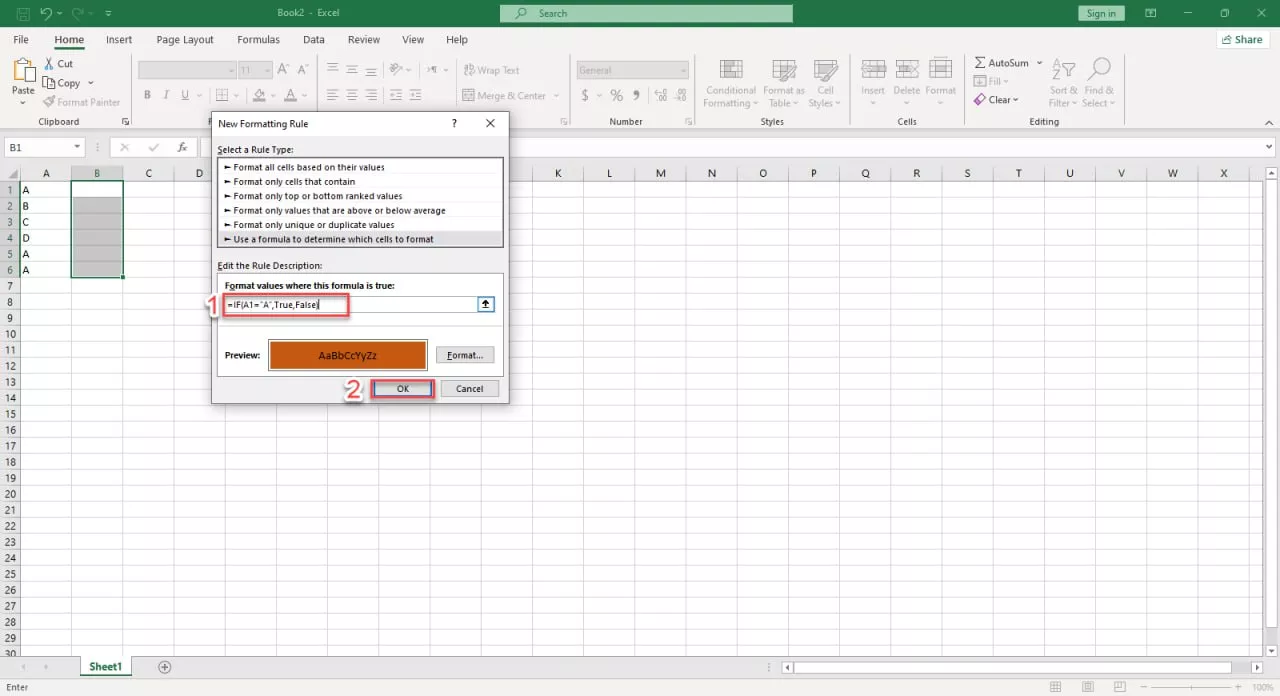Switch to the Review tab
This screenshot has height=696, width=1280.
pyautogui.click(x=364, y=40)
